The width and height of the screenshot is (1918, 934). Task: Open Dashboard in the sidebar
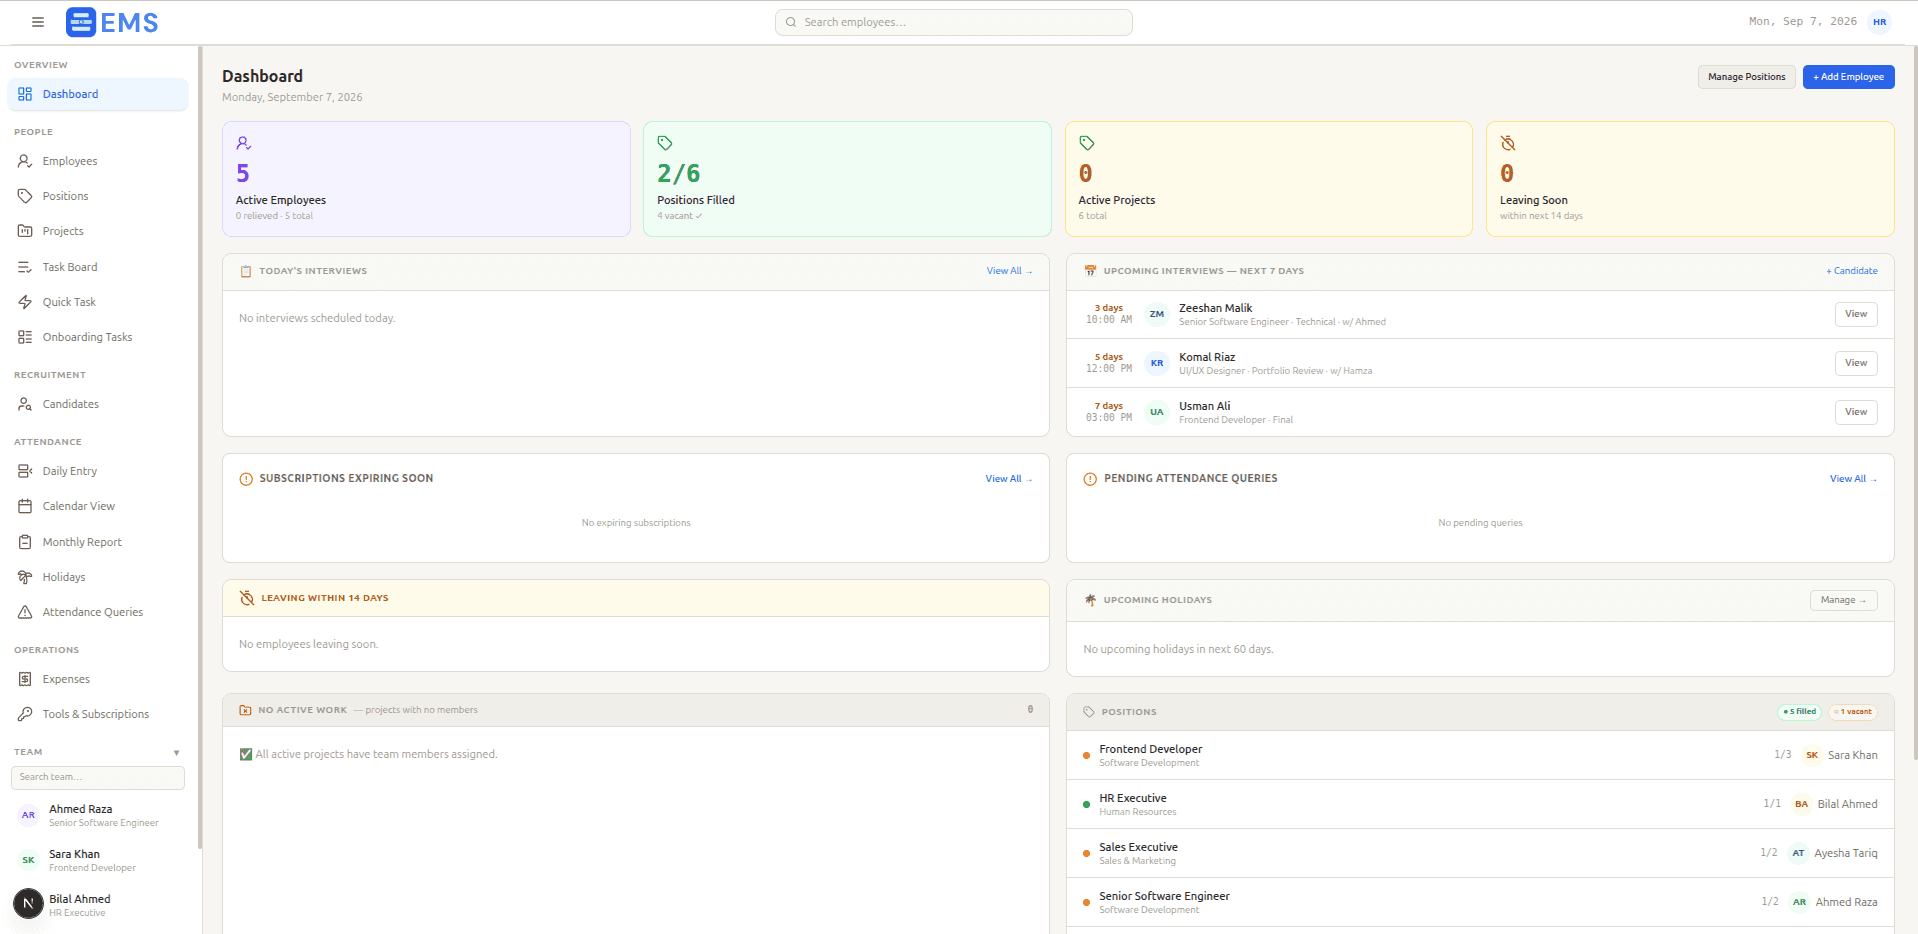pos(98,94)
